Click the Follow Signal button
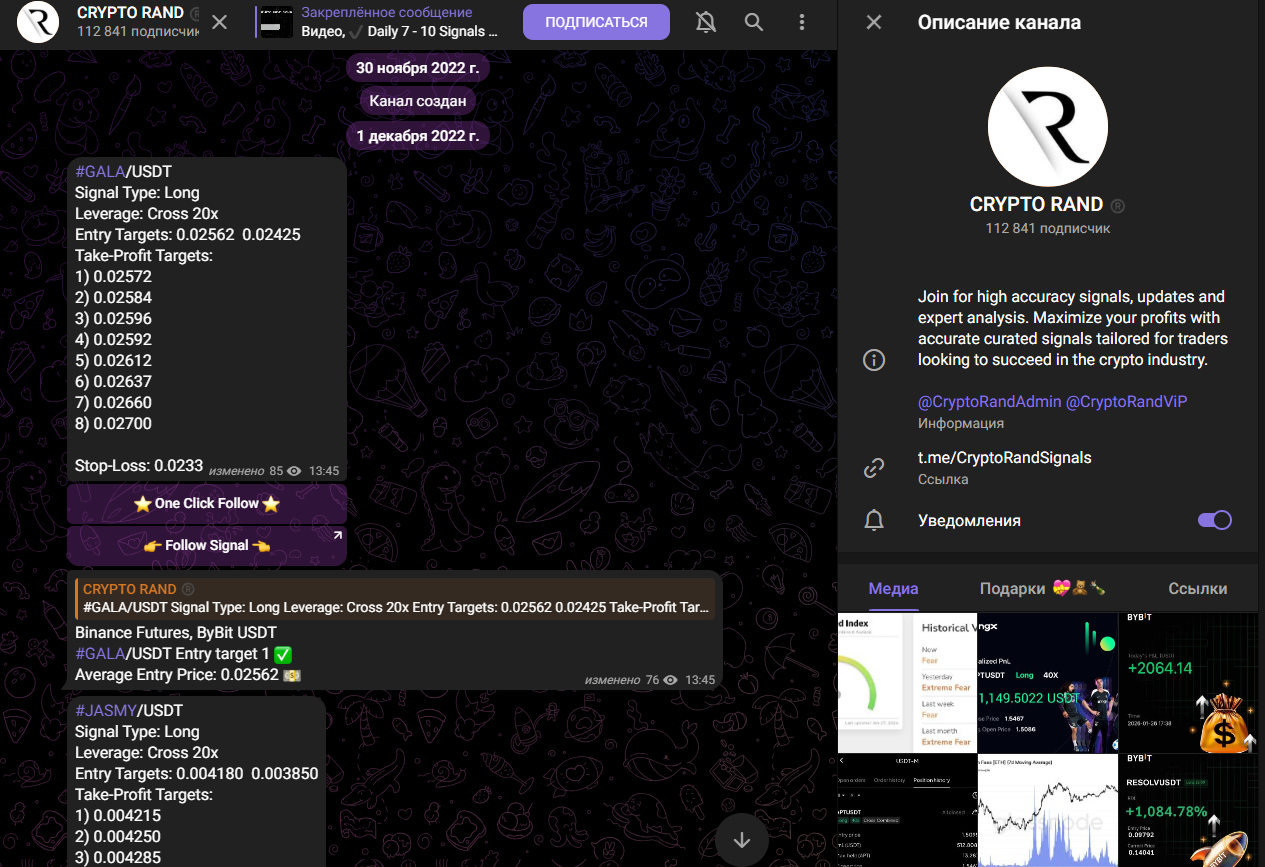This screenshot has width=1265, height=867. [x=207, y=546]
